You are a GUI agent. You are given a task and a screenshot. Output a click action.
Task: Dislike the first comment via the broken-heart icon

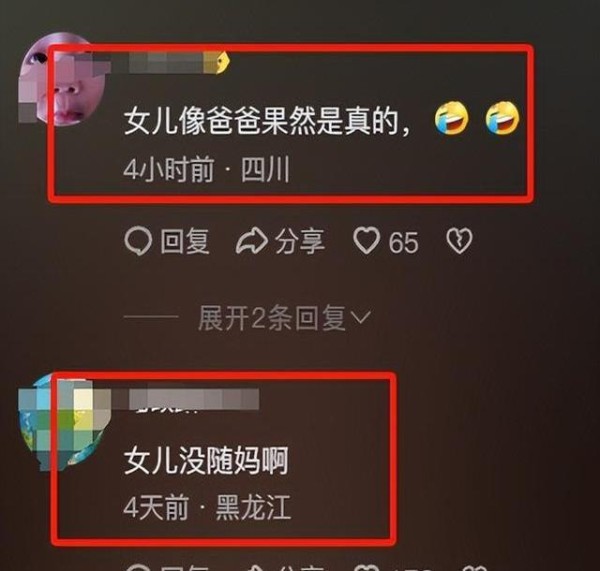(x=459, y=241)
